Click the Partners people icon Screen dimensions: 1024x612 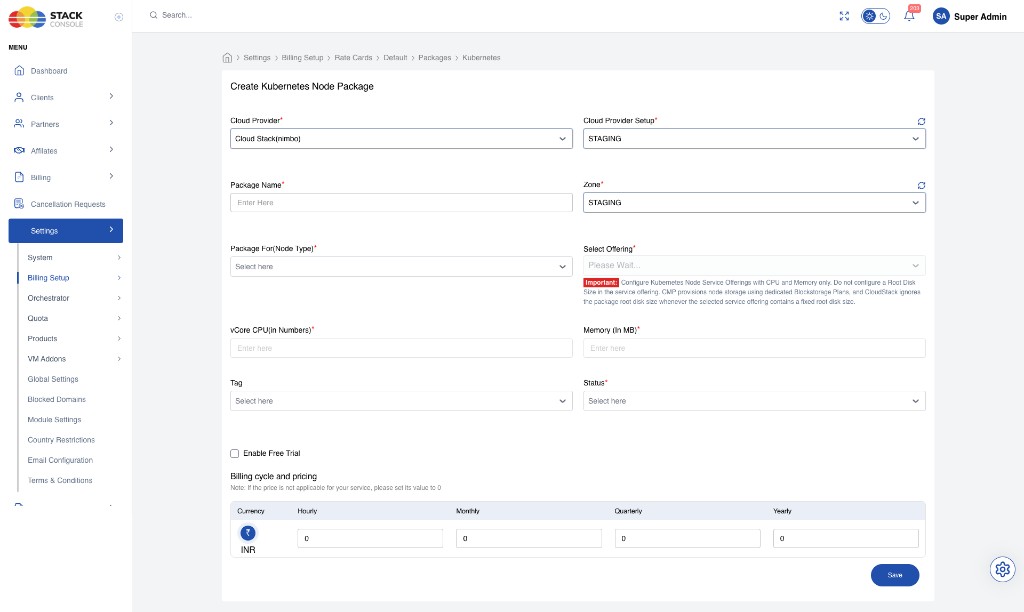click(19, 123)
